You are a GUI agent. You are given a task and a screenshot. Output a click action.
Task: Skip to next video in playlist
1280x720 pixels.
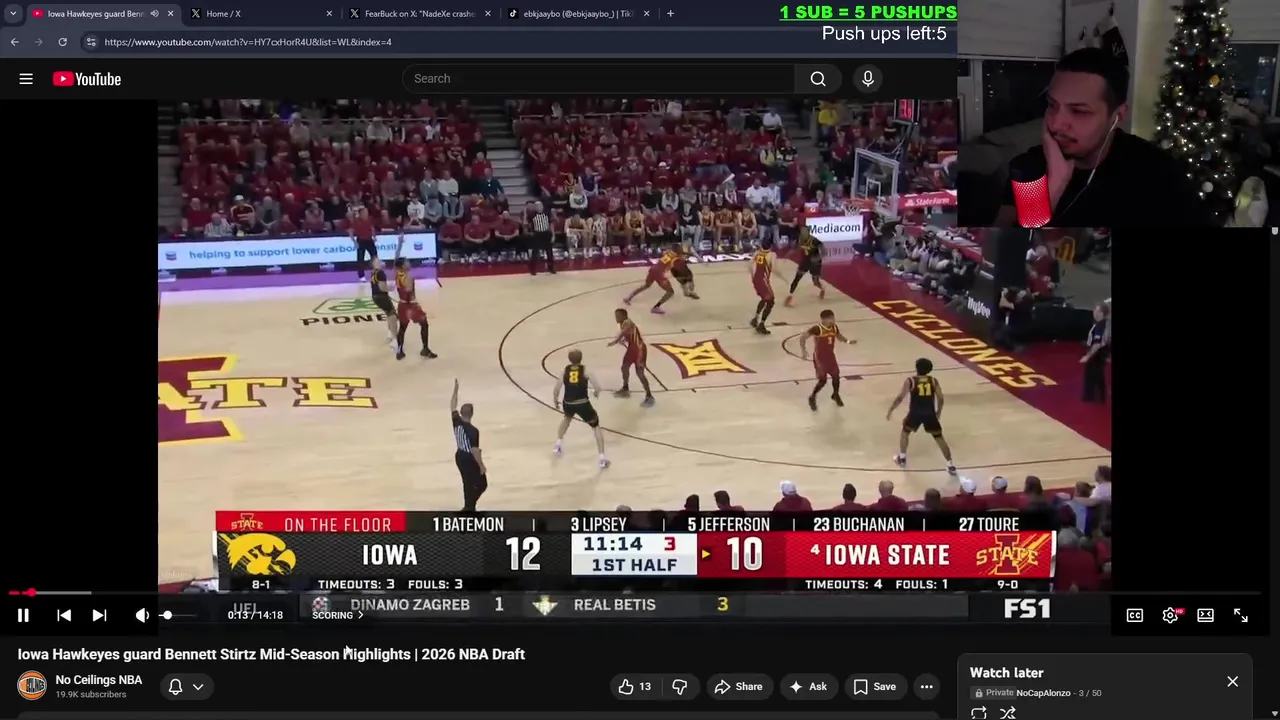click(x=99, y=615)
